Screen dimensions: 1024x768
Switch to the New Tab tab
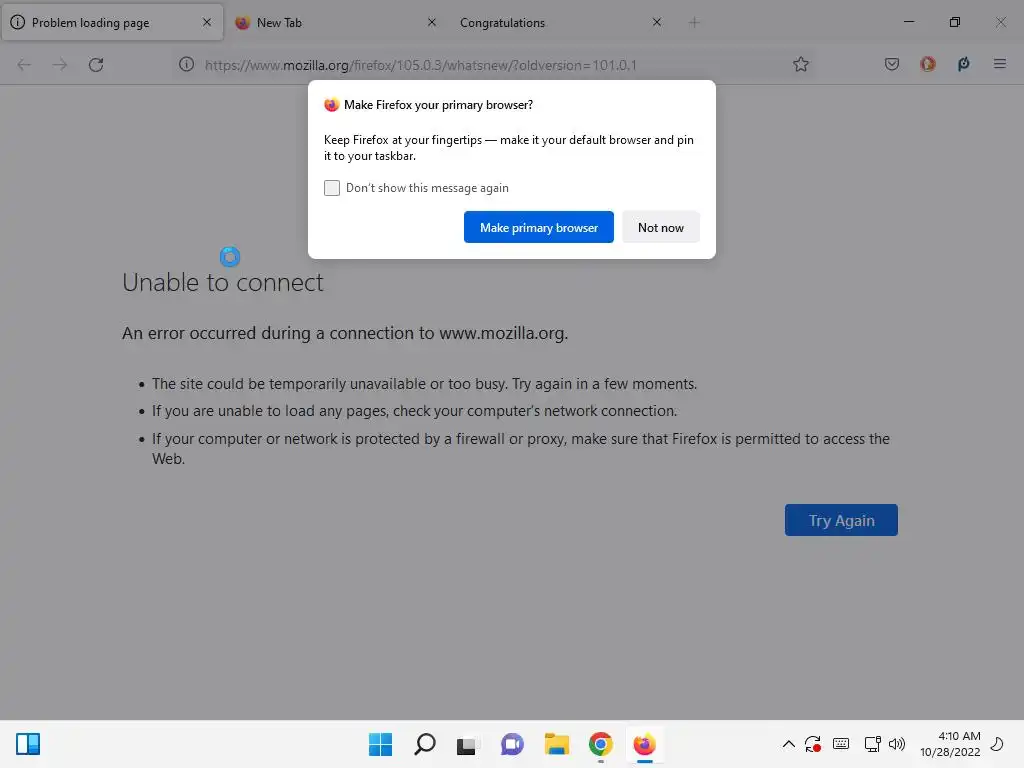(x=336, y=23)
